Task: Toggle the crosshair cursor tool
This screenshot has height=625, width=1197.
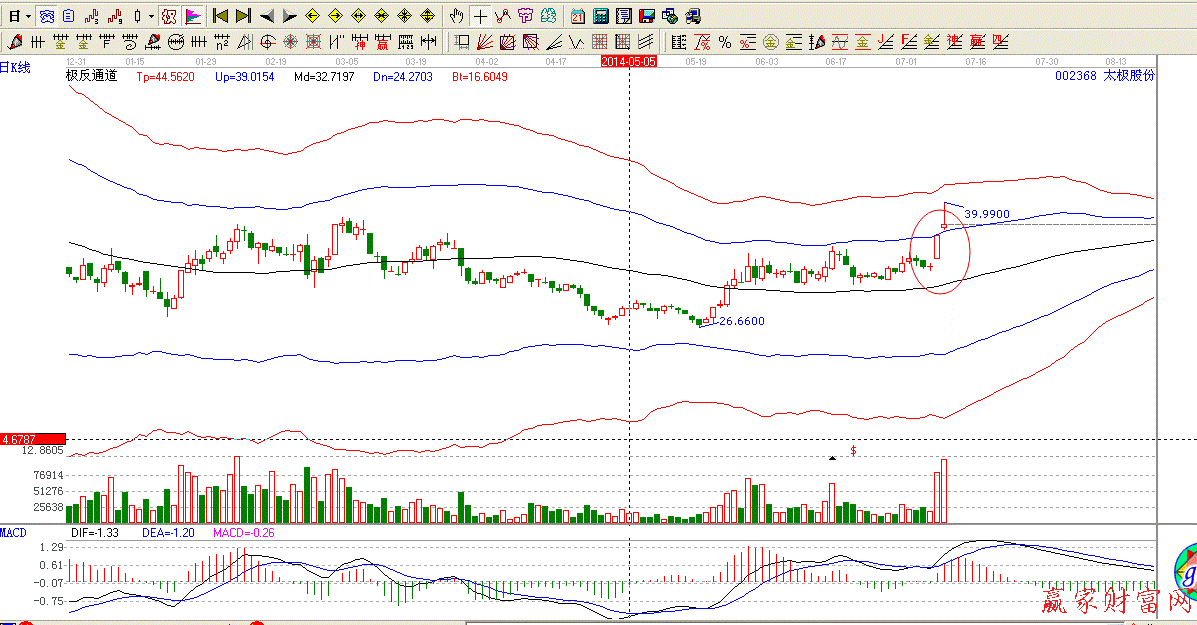Action: tap(480, 16)
